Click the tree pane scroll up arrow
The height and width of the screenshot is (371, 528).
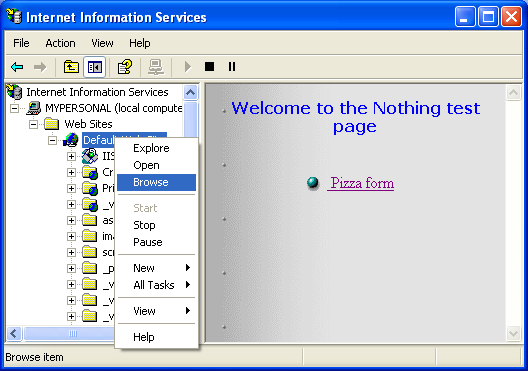[x=191, y=92]
